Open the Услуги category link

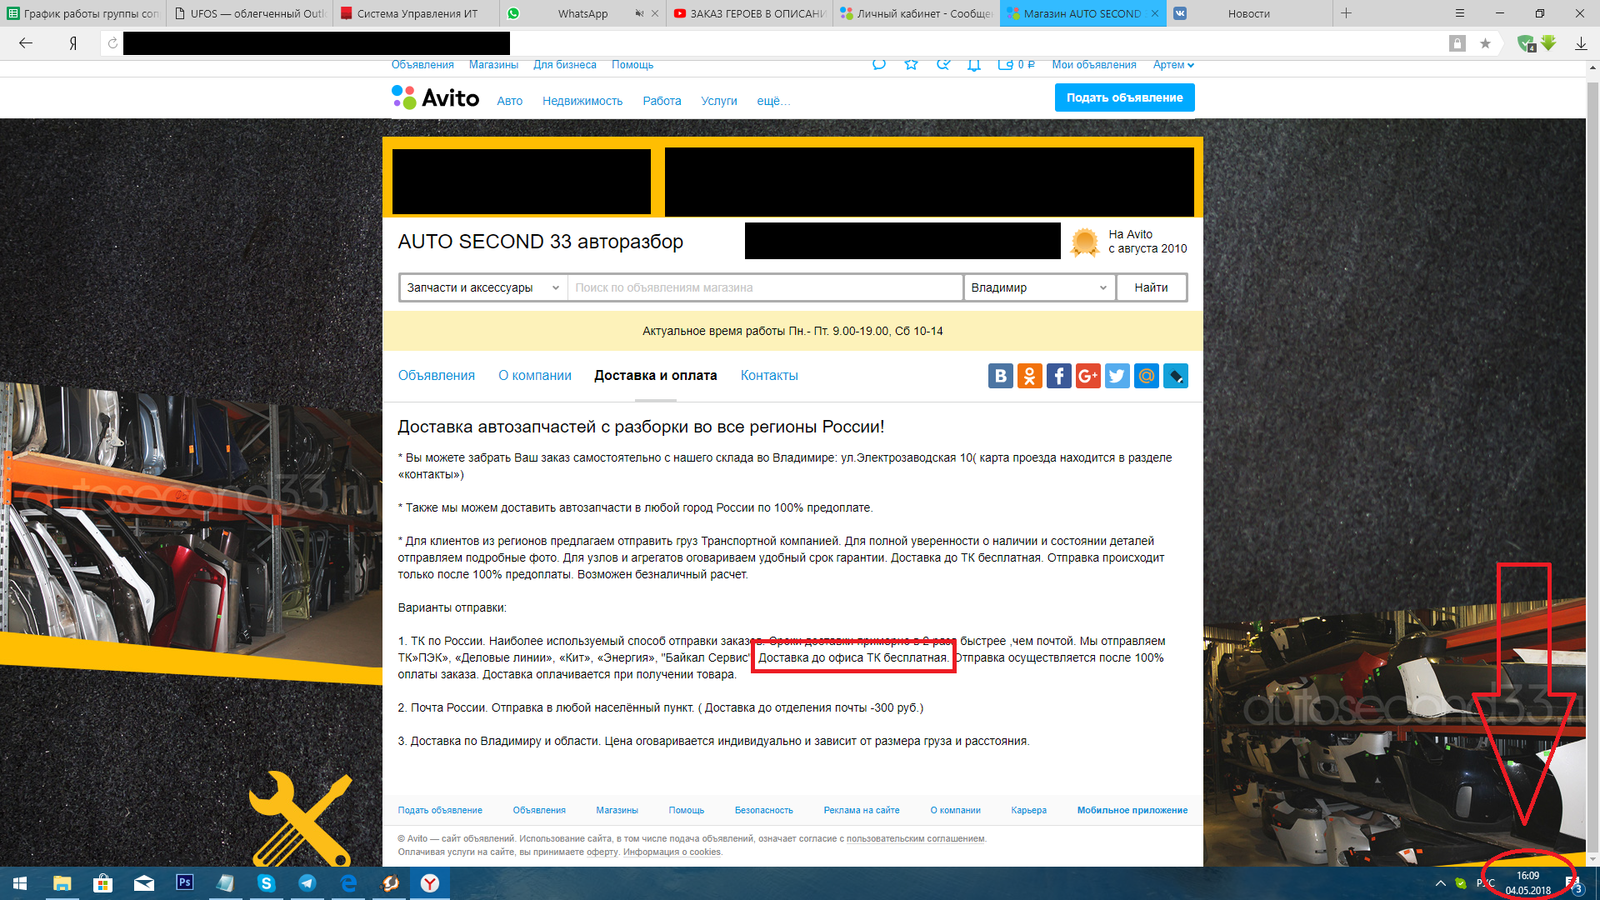pyautogui.click(x=719, y=101)
